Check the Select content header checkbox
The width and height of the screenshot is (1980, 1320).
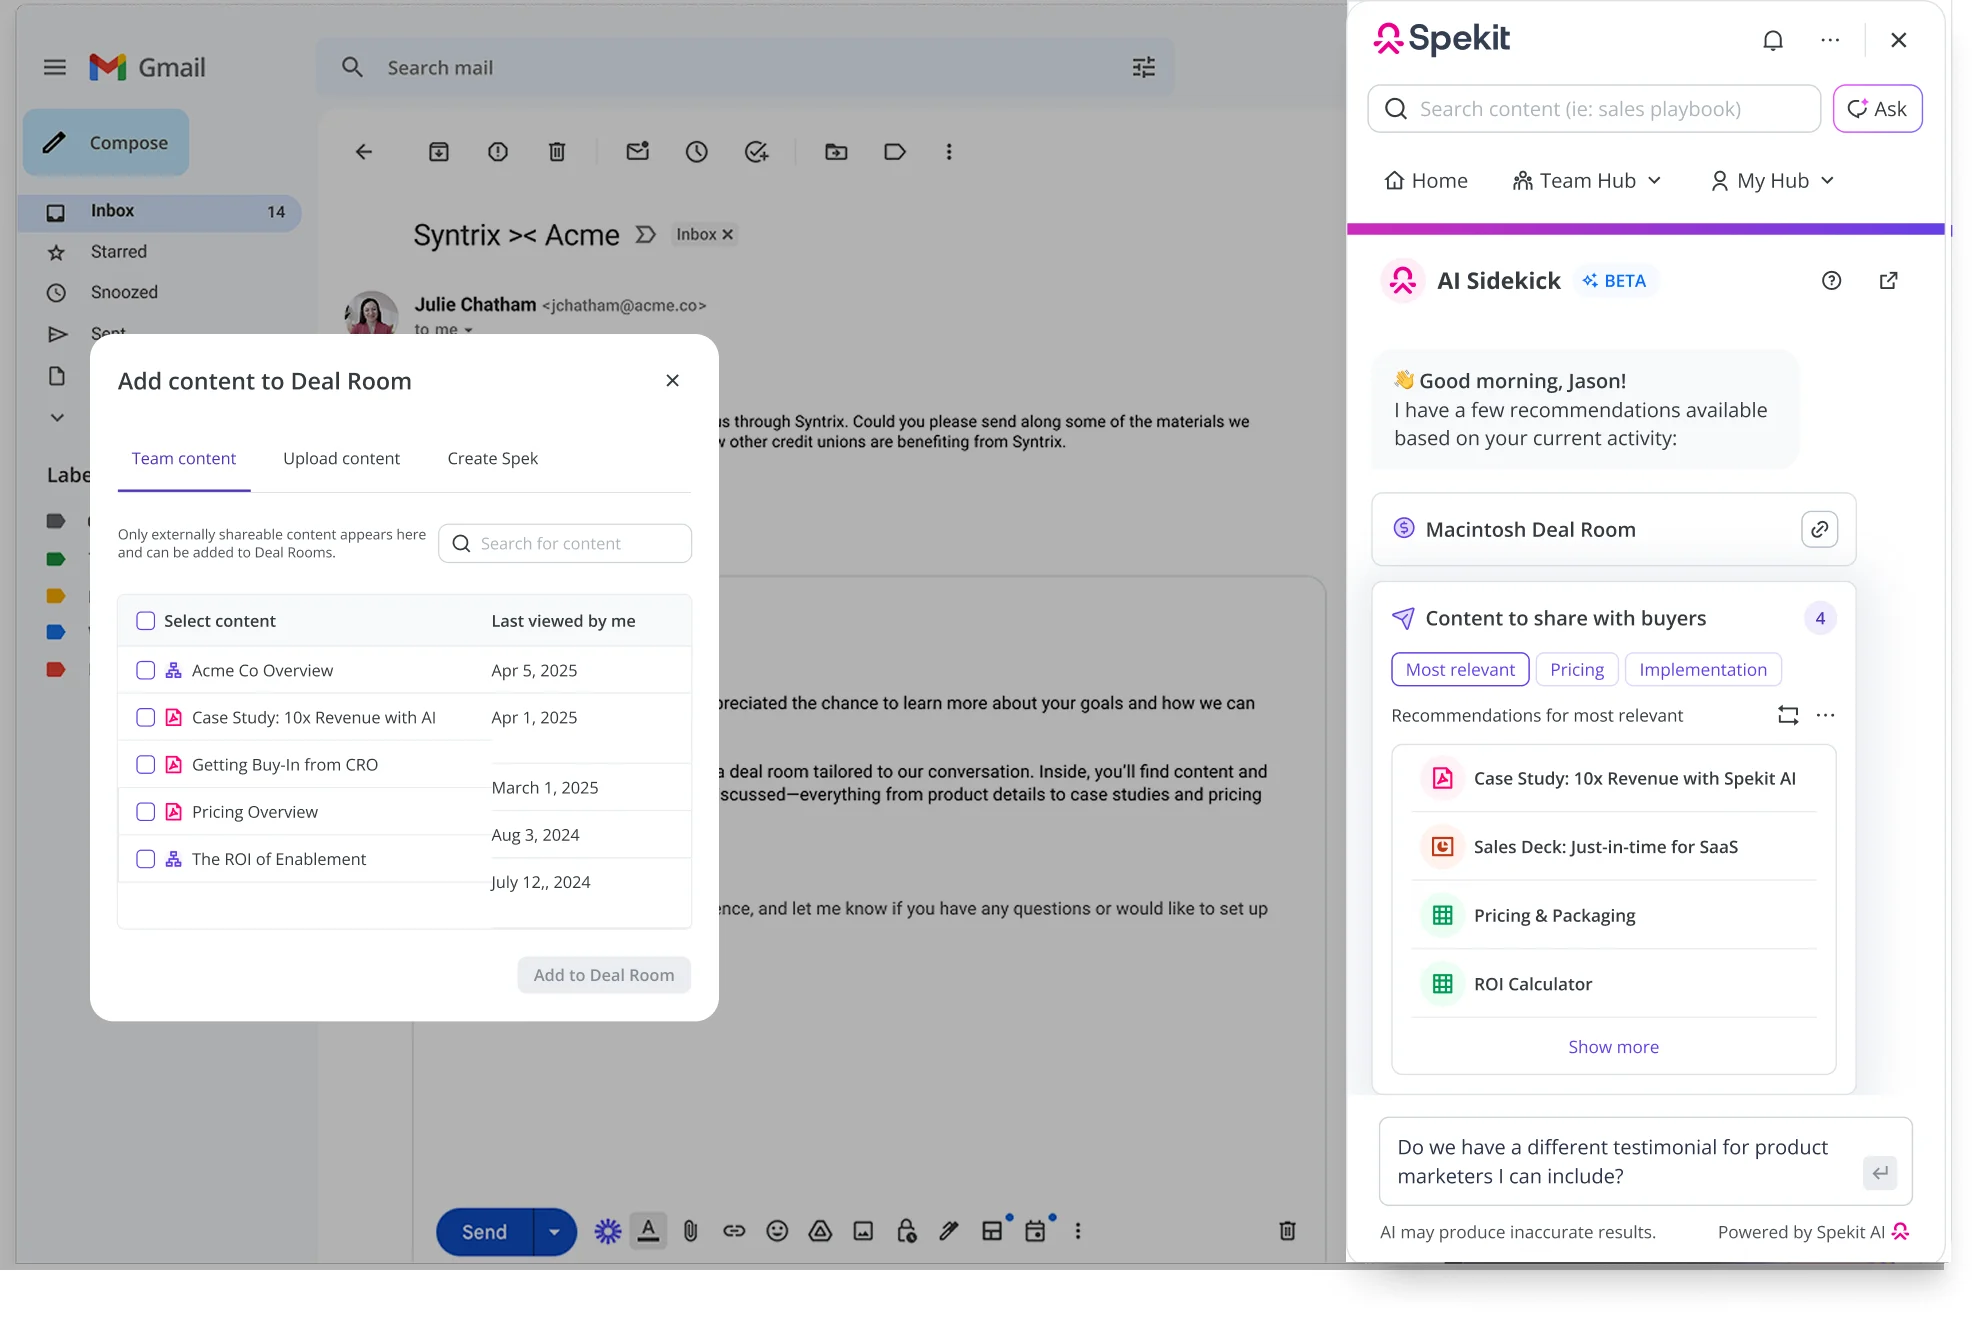click(x=146, y=621)
